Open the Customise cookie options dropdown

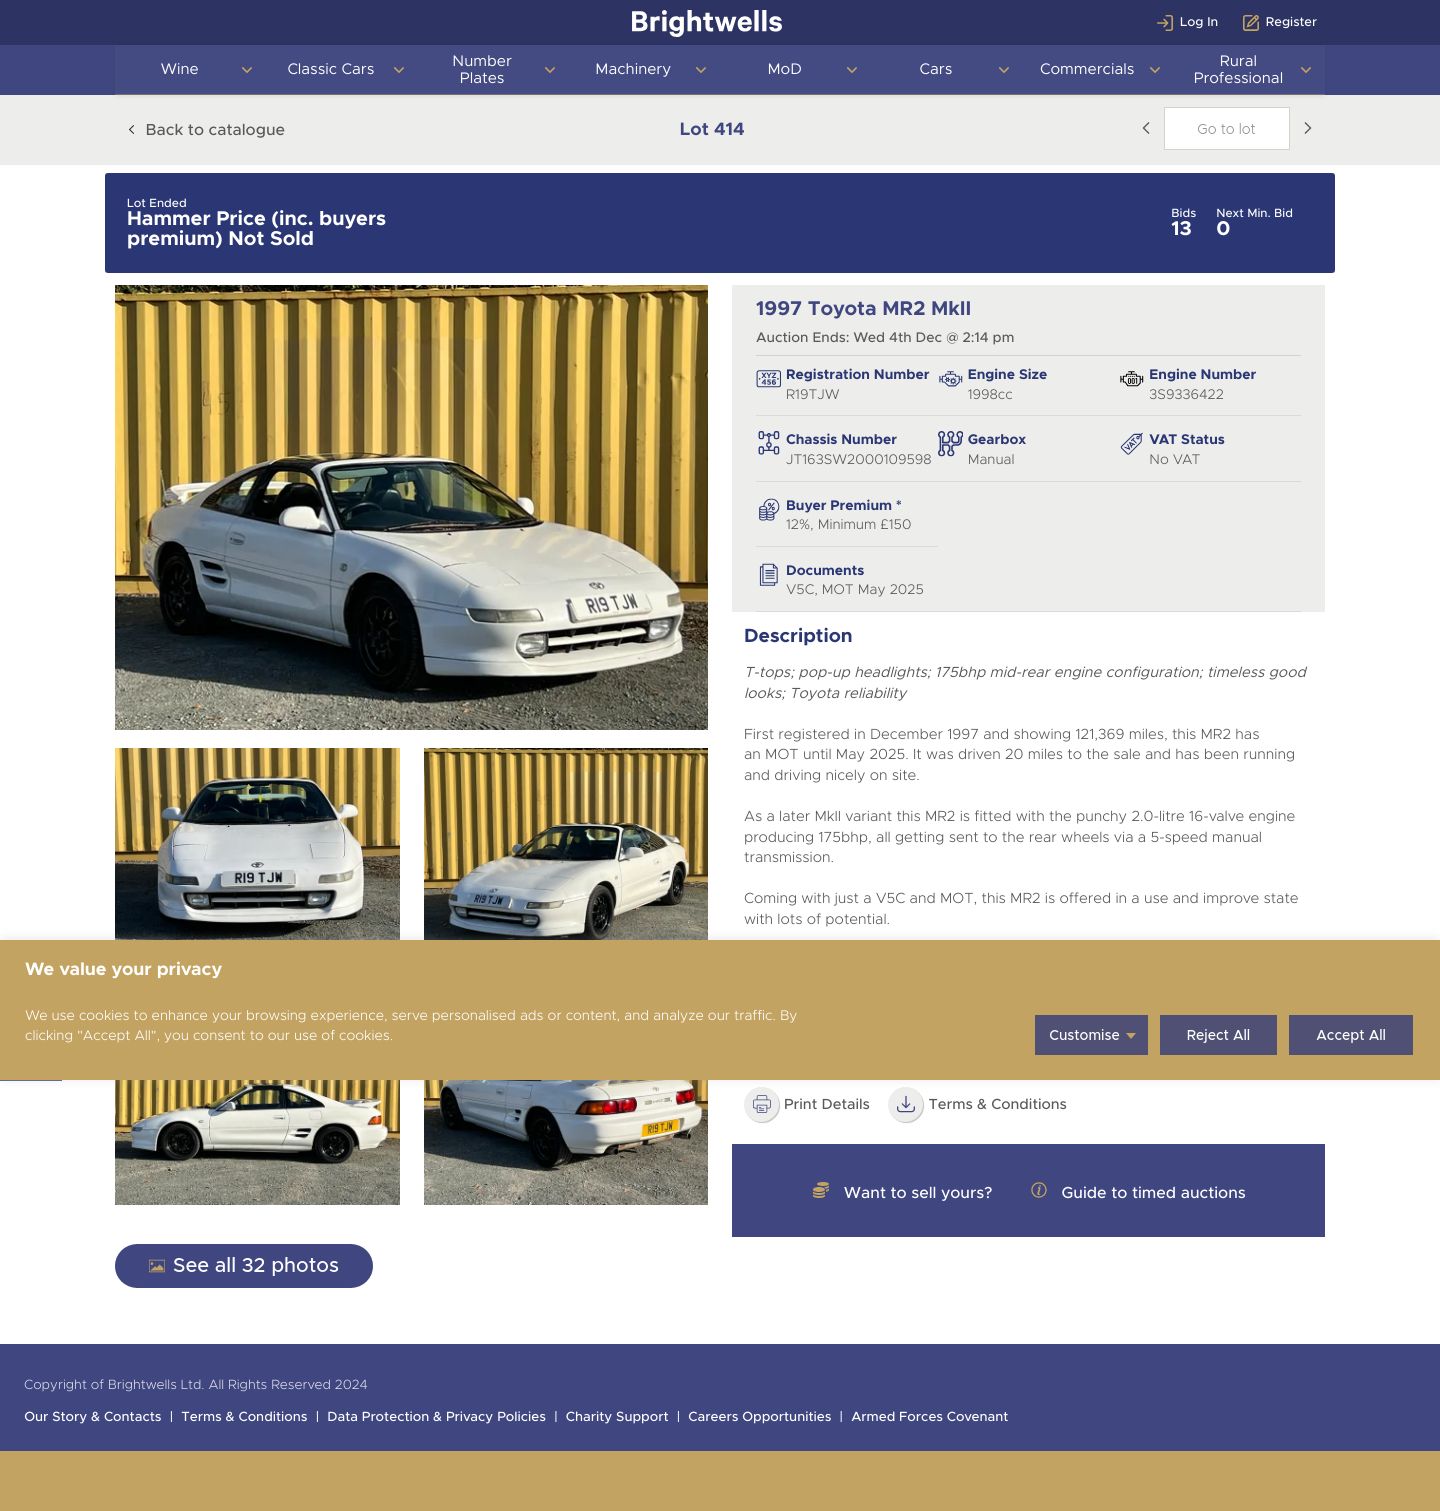(x=1091, y=1035)
